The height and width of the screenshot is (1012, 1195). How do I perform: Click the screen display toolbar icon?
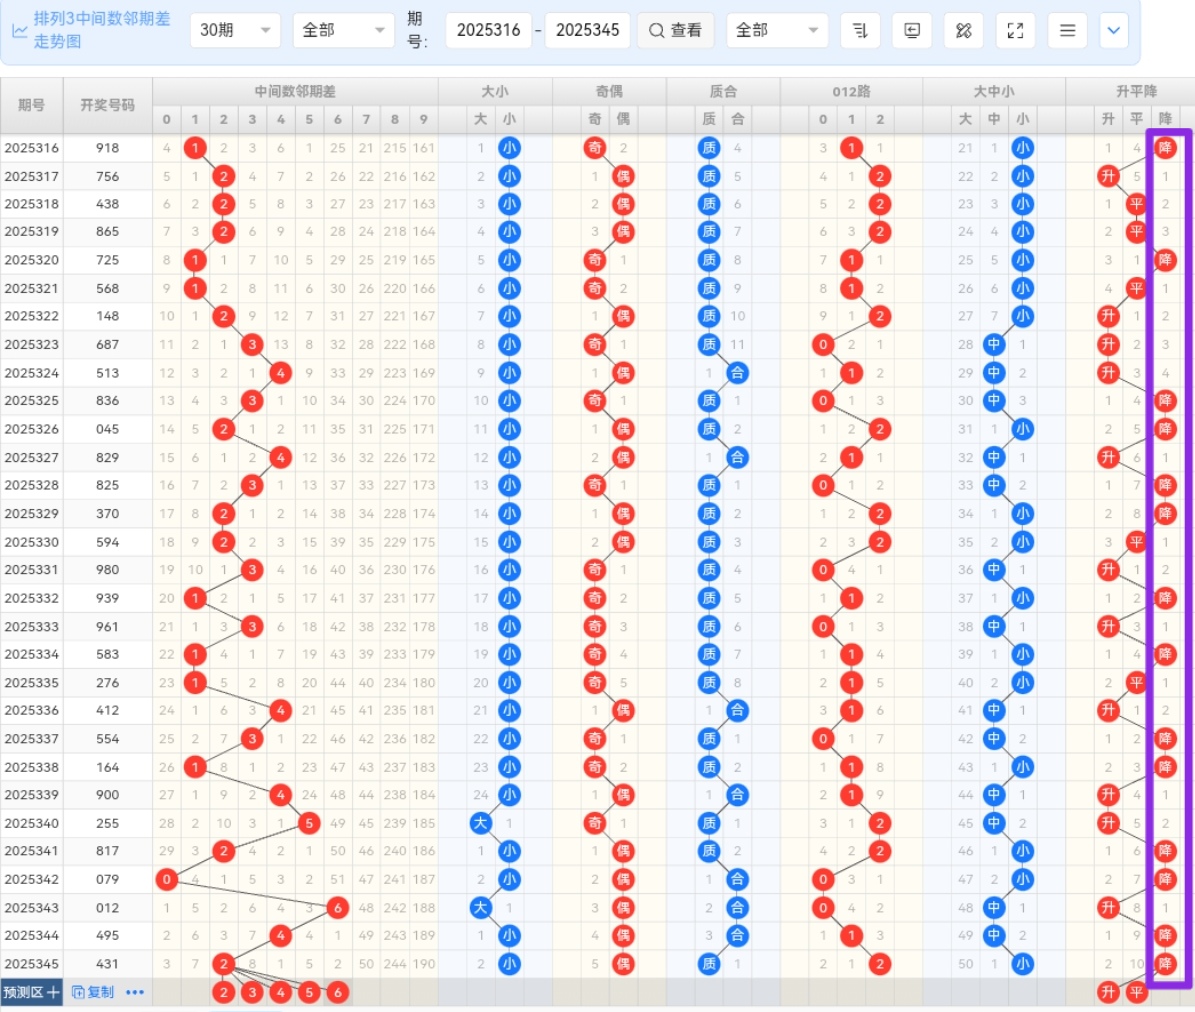pos(911,30)
